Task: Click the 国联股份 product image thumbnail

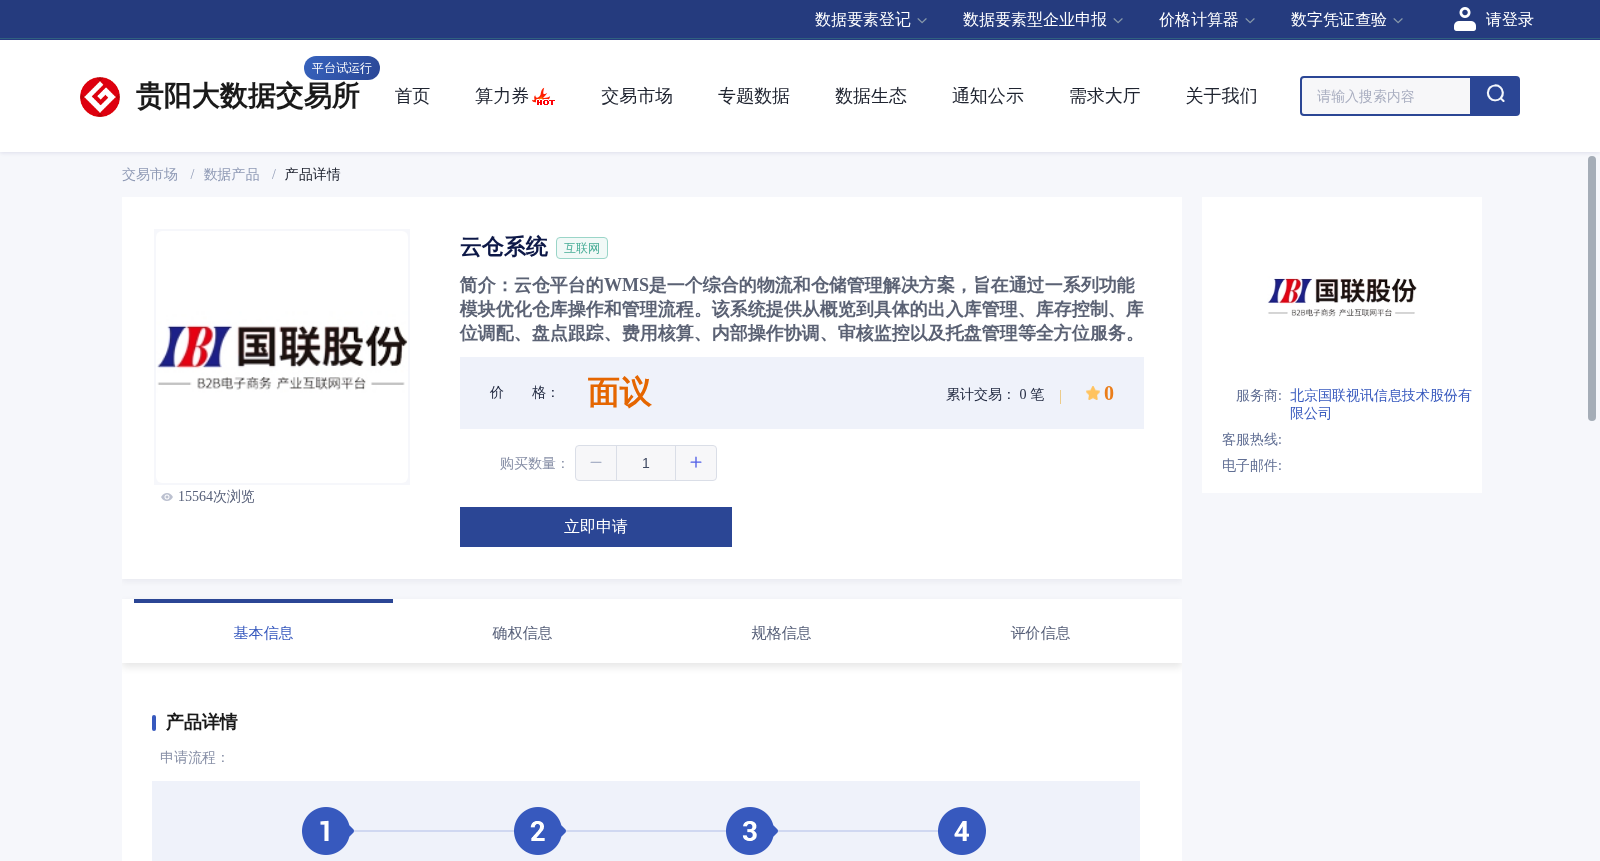Action: [x=282, y=357]
